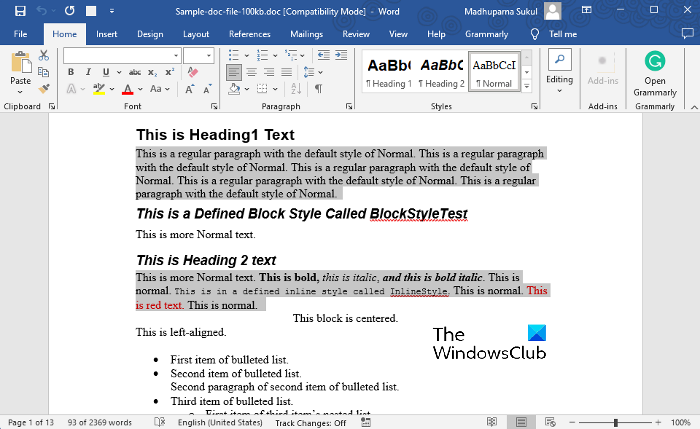Center align the paragraph

pyautogui.click(x=251, y=72)
